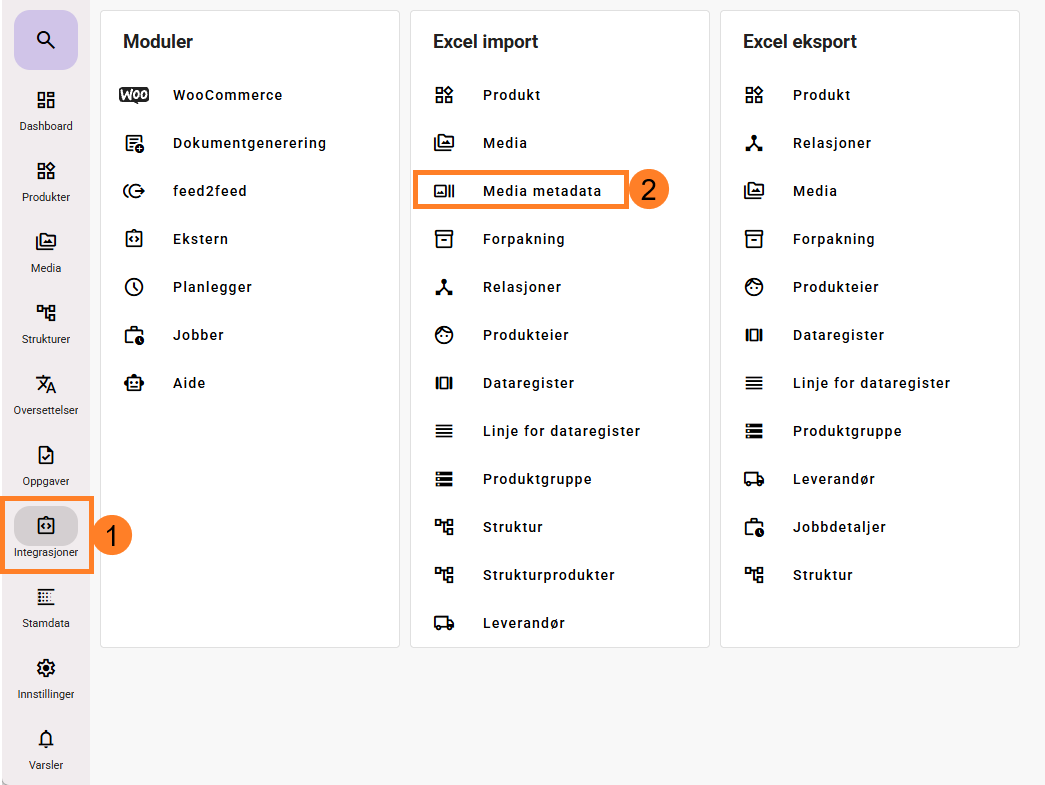Image resolution: width=1045 pixels, height=785 pixels.
Task: Click the search magnifier icon
Action: coord(45,40)
